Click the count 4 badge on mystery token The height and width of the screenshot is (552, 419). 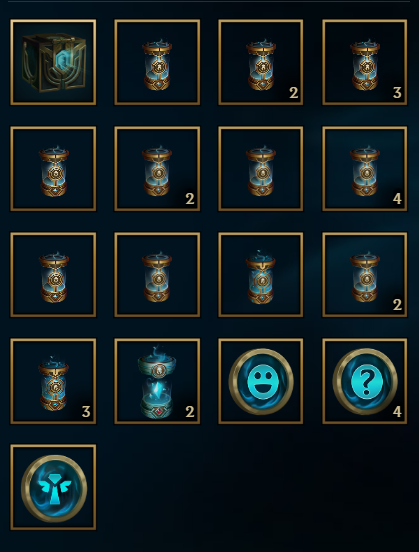pos(397,411)
